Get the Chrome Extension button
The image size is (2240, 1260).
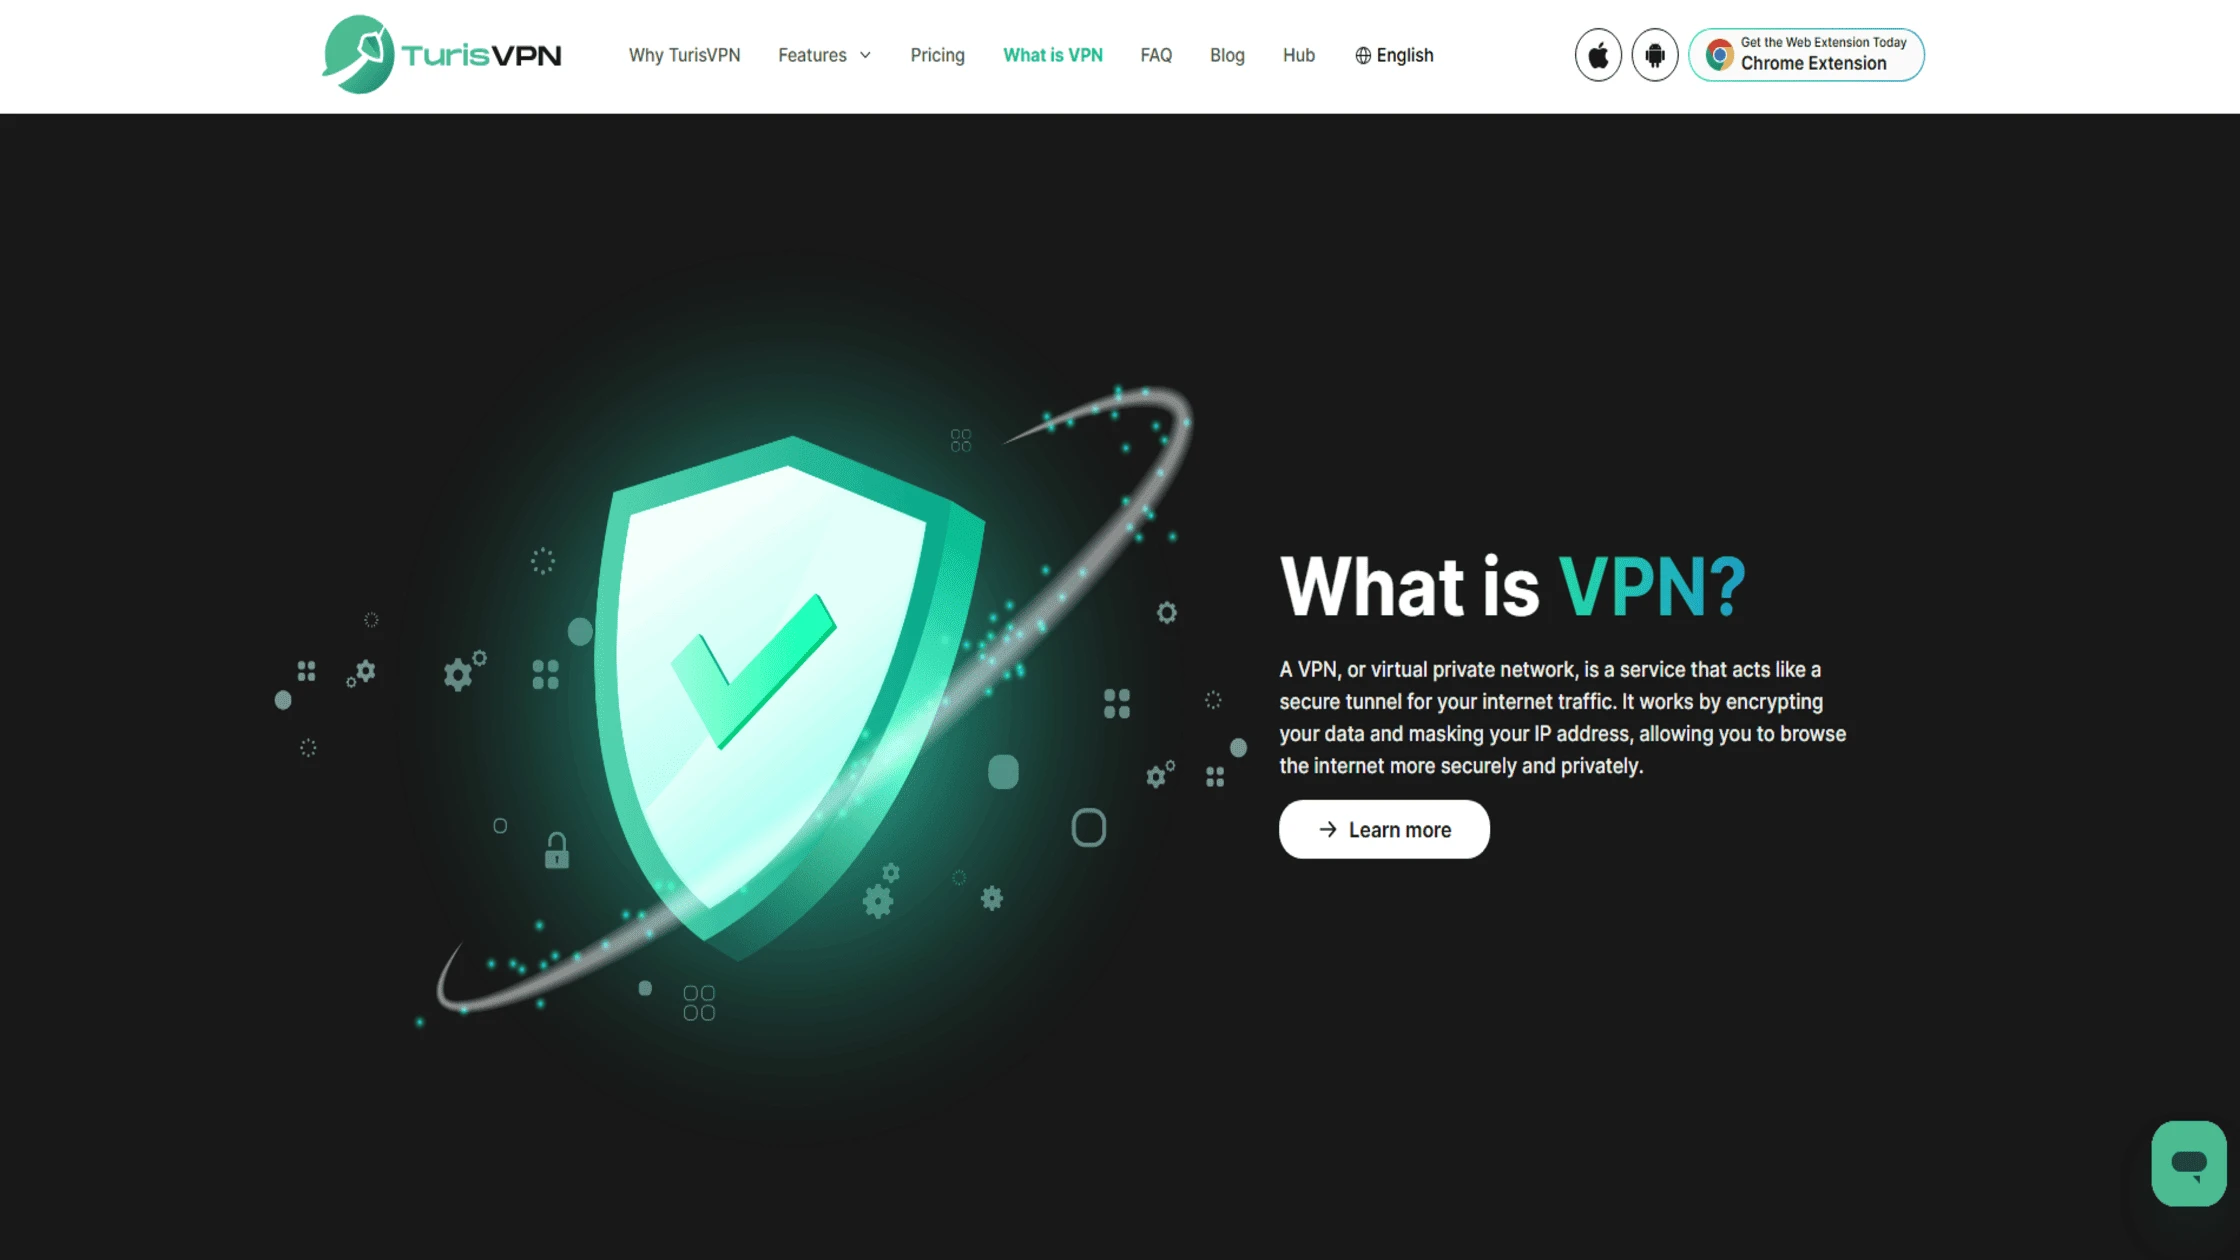tap(1806, 55)
